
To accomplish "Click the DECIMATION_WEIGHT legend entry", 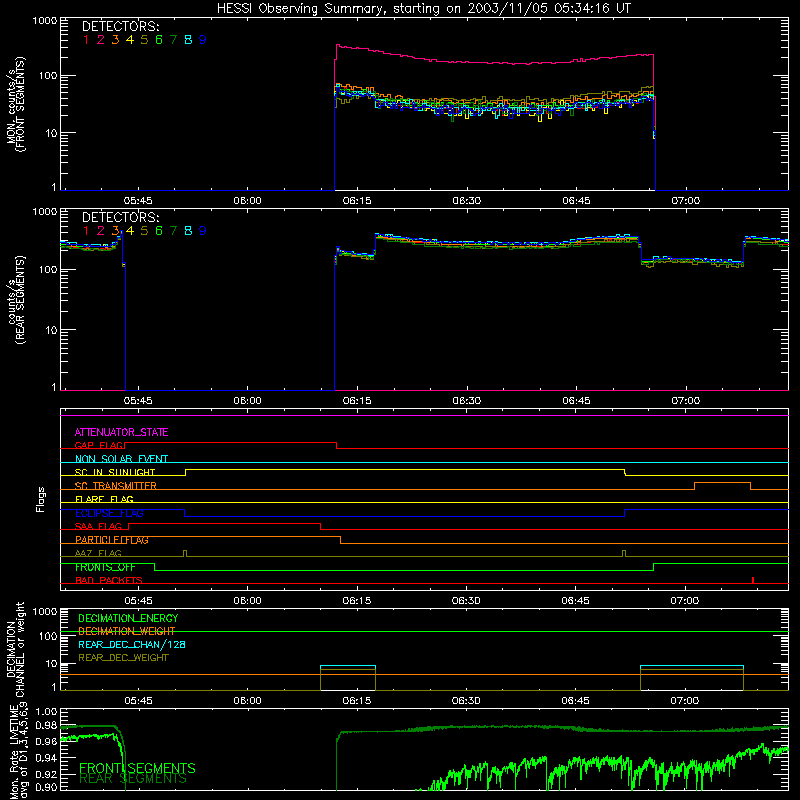I will tap(127, 631).
